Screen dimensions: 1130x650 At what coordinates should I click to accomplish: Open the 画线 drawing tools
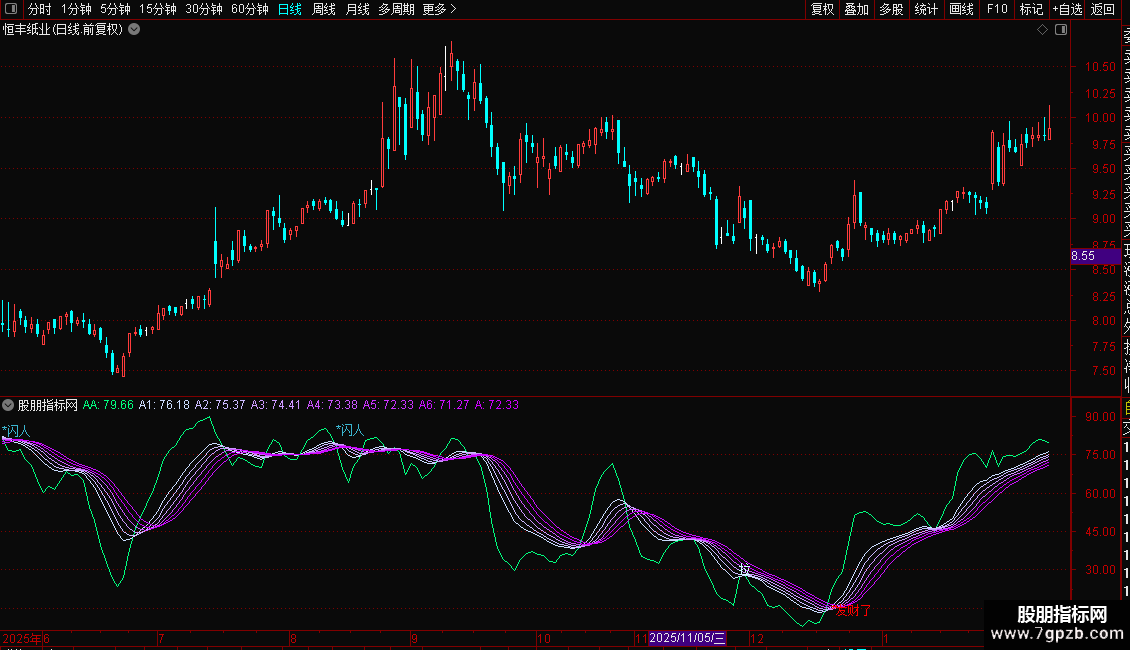pyautogui.click(x=961, y=9)
